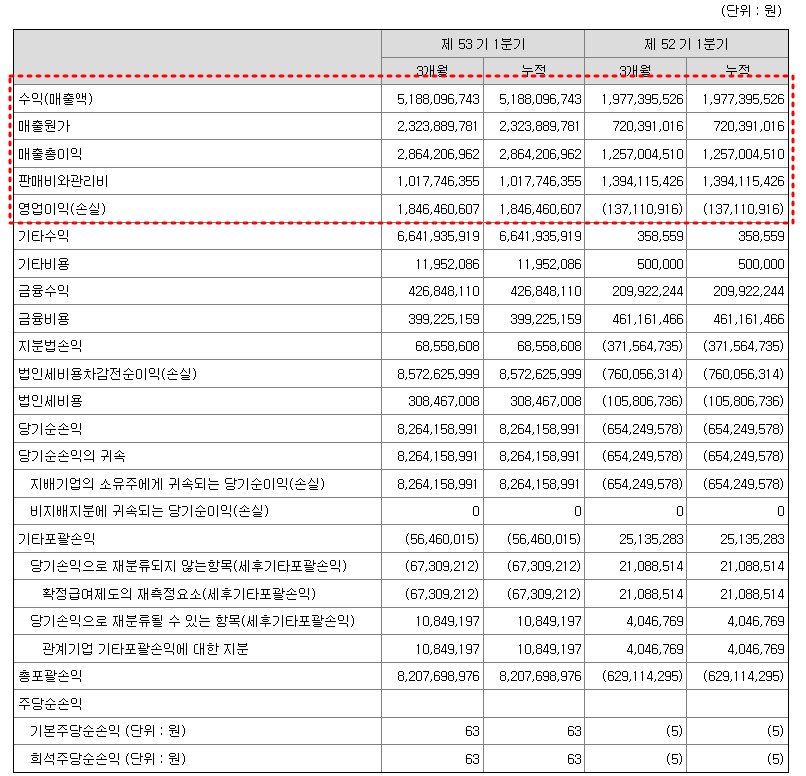Screen dimensions: 806x776
Task: Select the first 3개월 column header
Action: click(x=430, y=70)
